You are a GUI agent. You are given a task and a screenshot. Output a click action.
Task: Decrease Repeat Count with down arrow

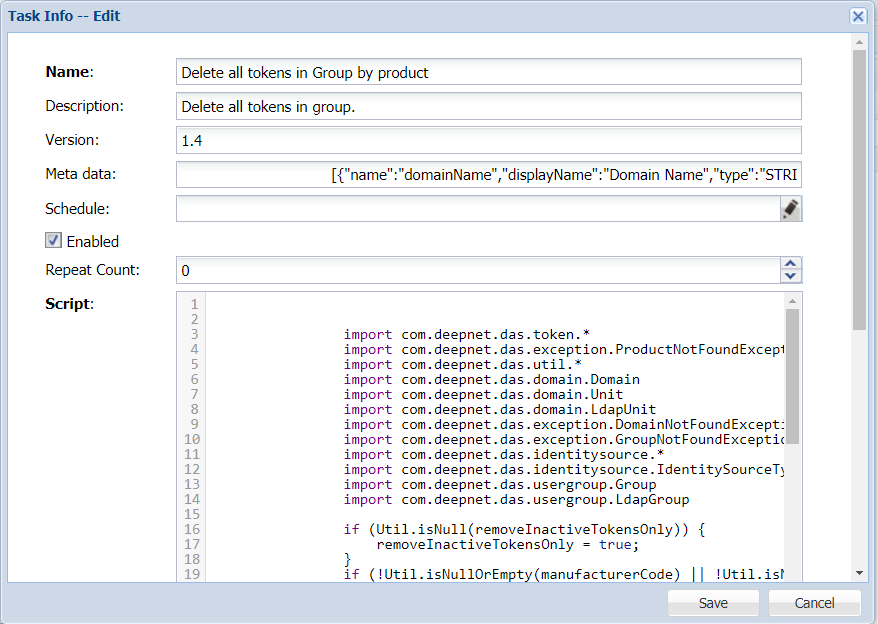coord(790,276)
